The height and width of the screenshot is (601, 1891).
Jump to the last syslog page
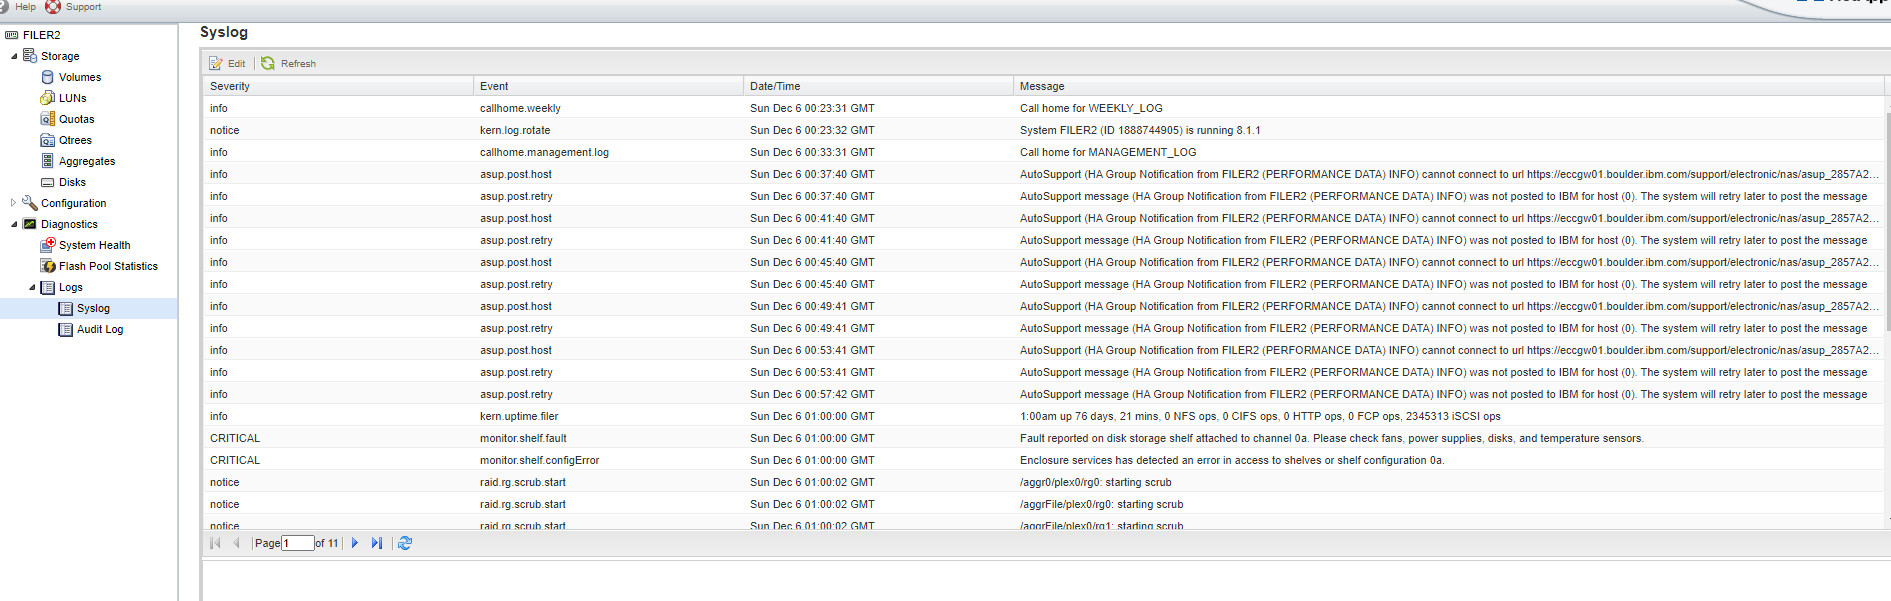click(377, 543)
